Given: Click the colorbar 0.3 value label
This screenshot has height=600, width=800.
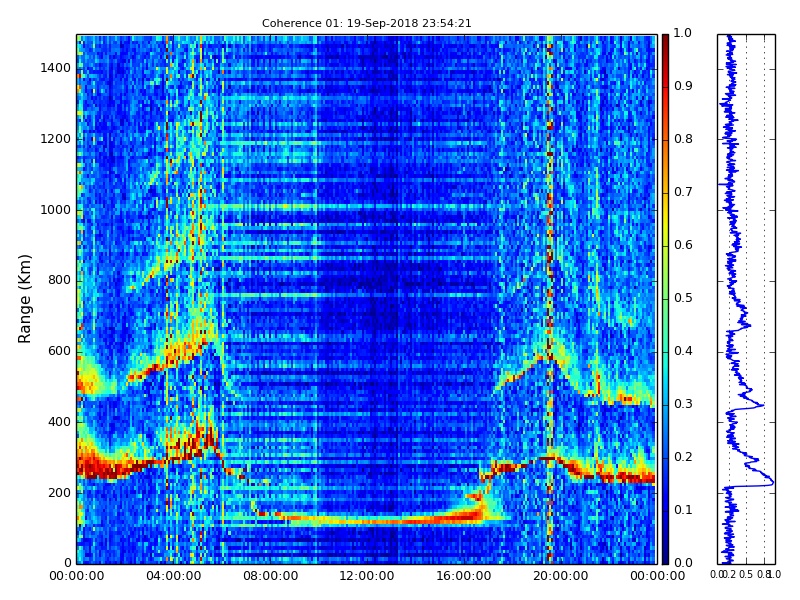Looking at the screenshot, I should [x=683, y=404].
